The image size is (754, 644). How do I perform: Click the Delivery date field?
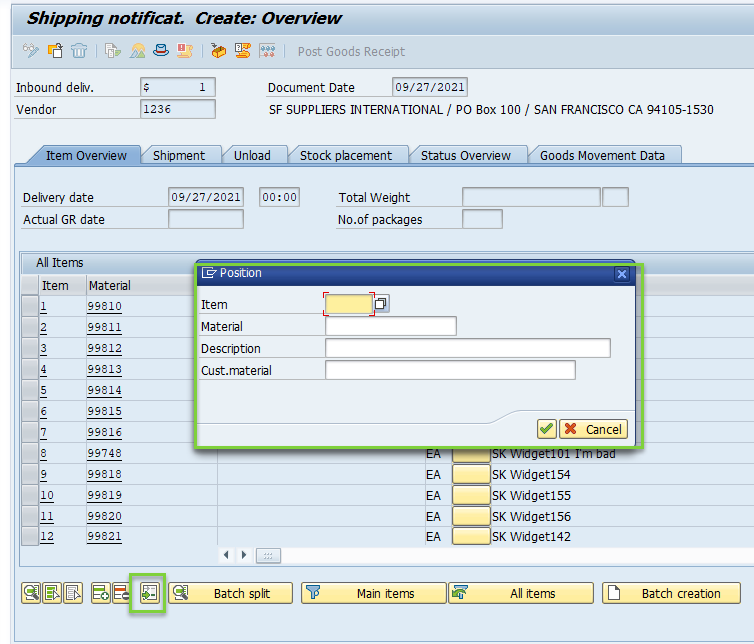206,197
